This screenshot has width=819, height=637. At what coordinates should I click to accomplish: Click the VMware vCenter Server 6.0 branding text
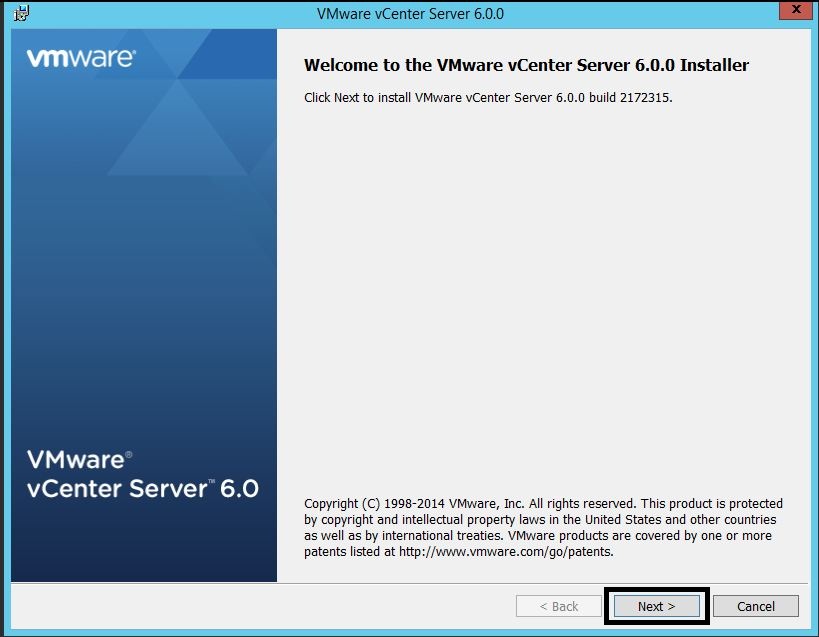pos(142,474)
